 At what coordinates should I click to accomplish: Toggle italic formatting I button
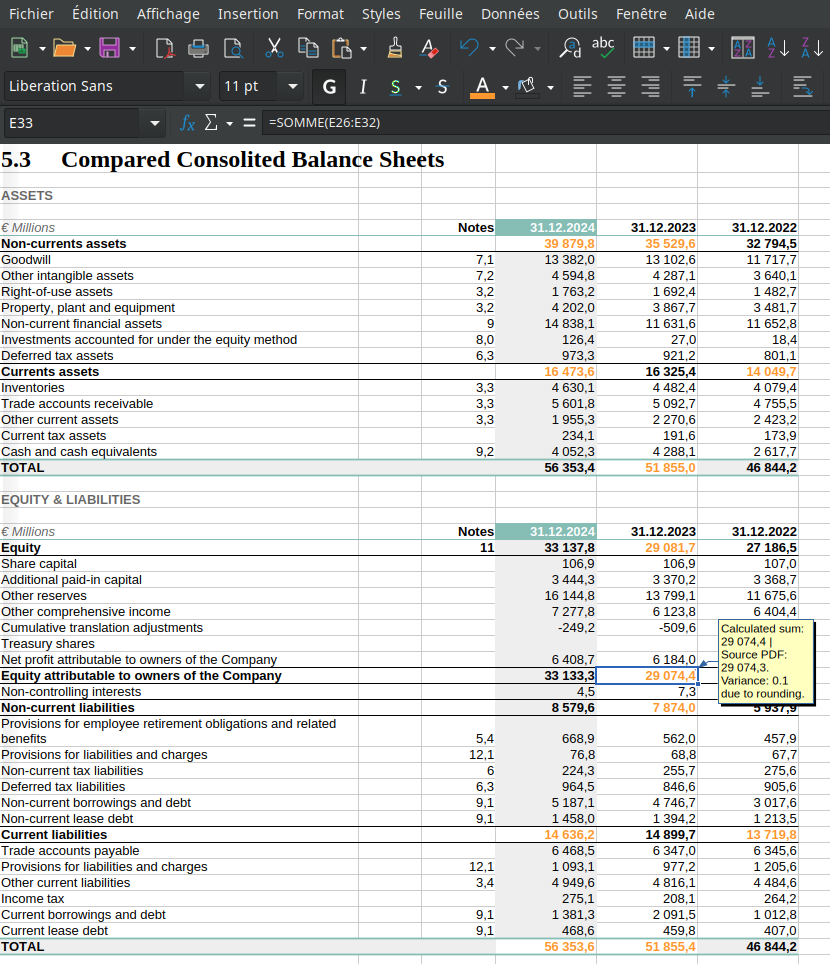pyautogui.click(x=363, y=87)
